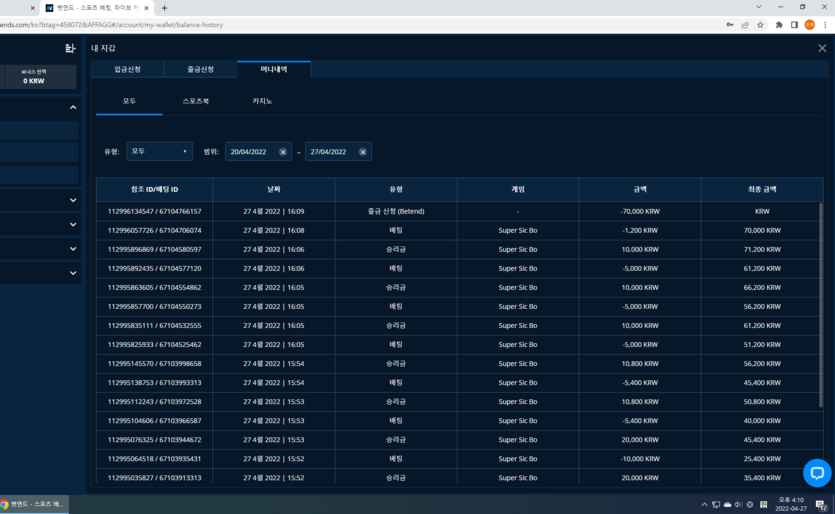Open the type filter dropdown

coord(159,152)
